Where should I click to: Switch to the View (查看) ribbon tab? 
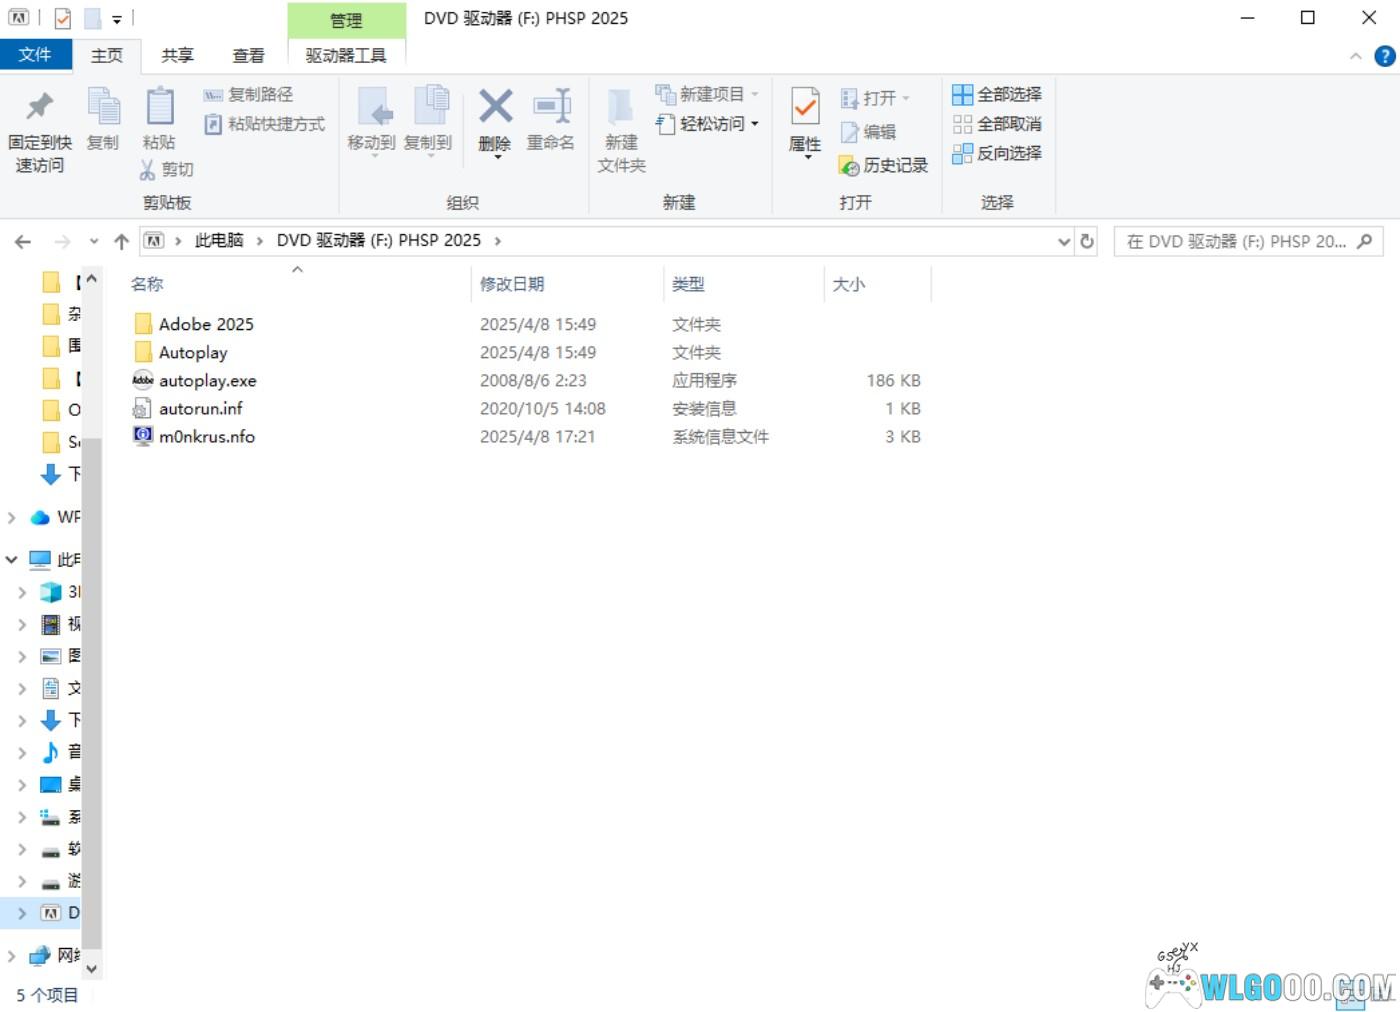(248, 56)
